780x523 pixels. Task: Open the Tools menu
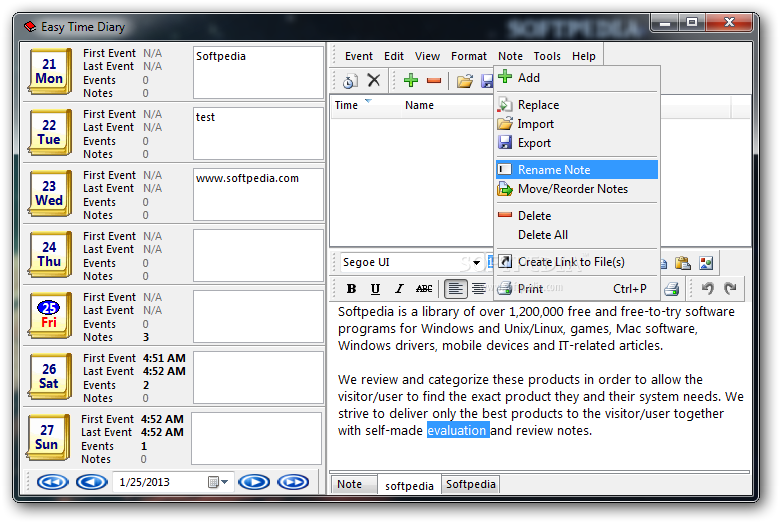[547, 56]
